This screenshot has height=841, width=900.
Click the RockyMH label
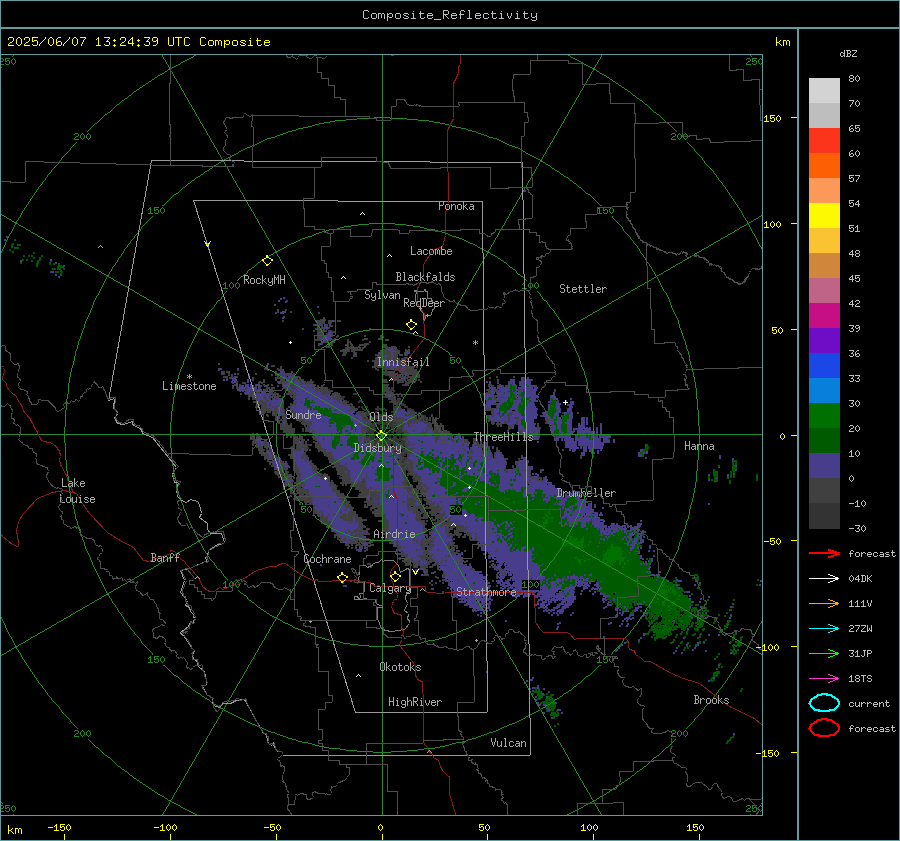(264, 280)
